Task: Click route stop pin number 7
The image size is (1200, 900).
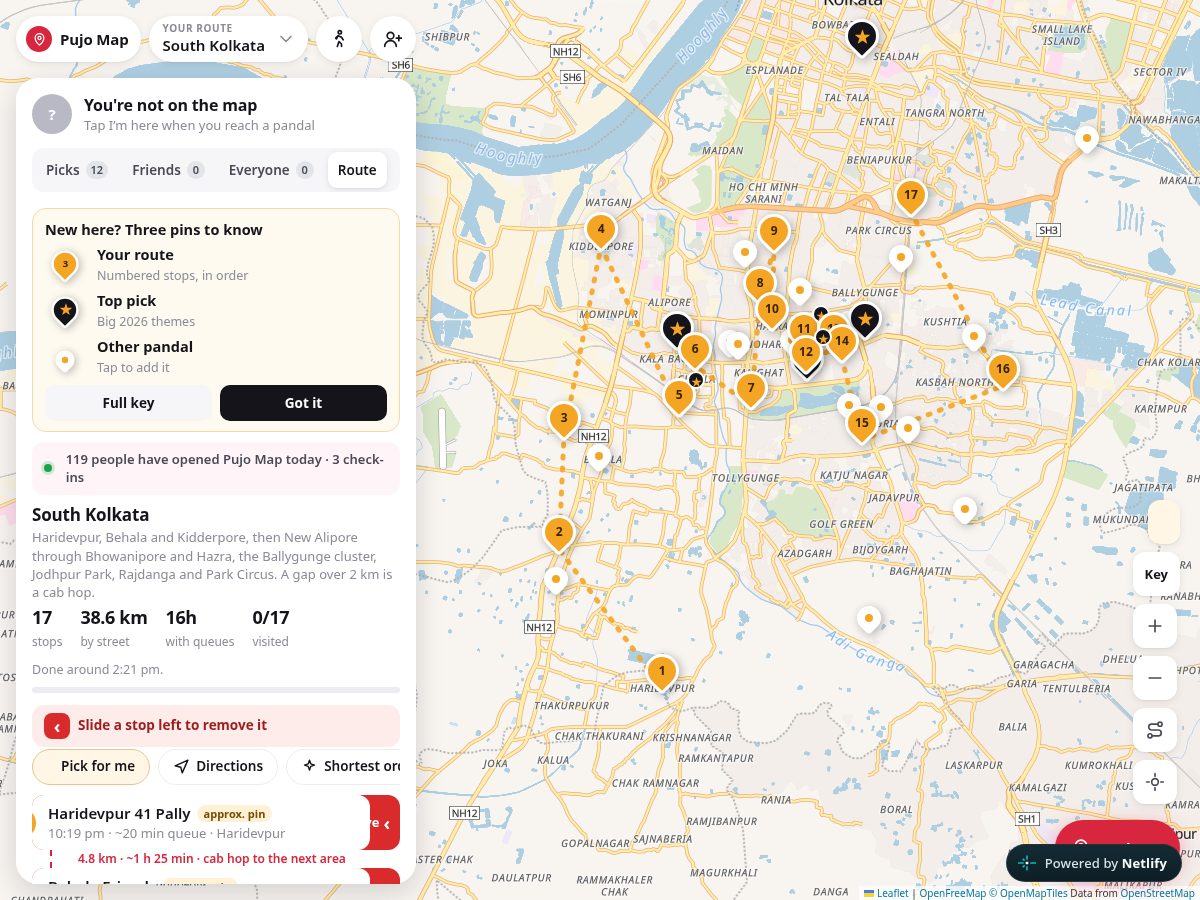Action: pyautogui.click(x=751, y=390)
